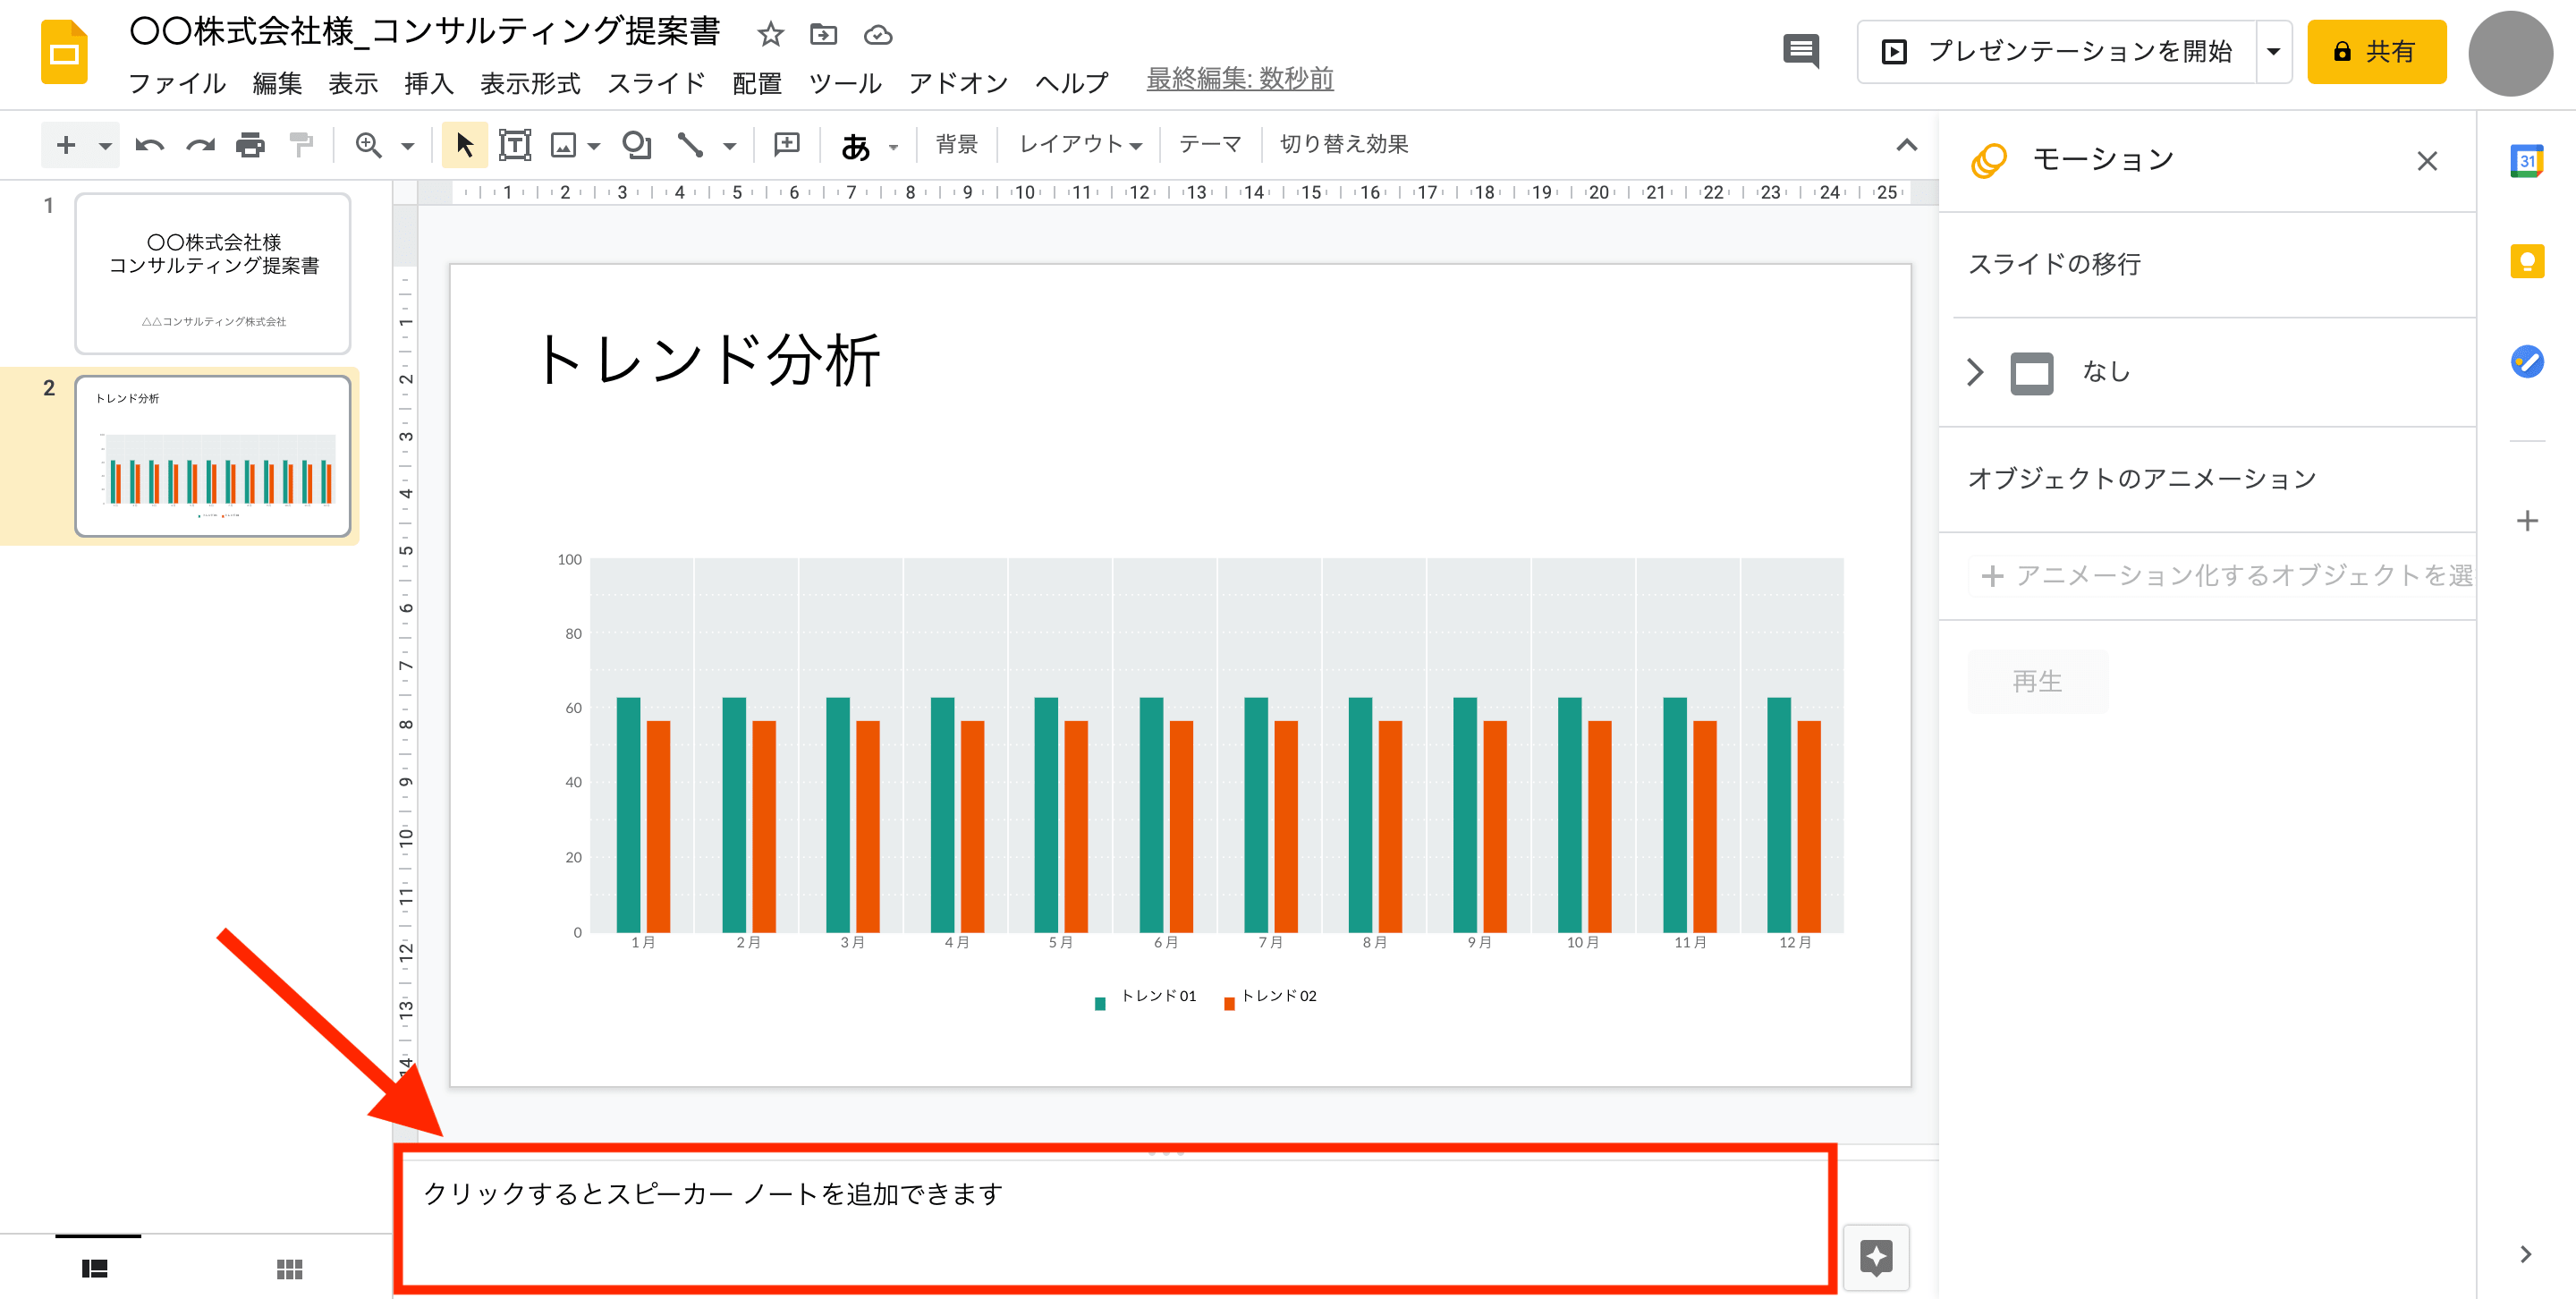Open the zoom level dropdown arrow

click(407, 147)
